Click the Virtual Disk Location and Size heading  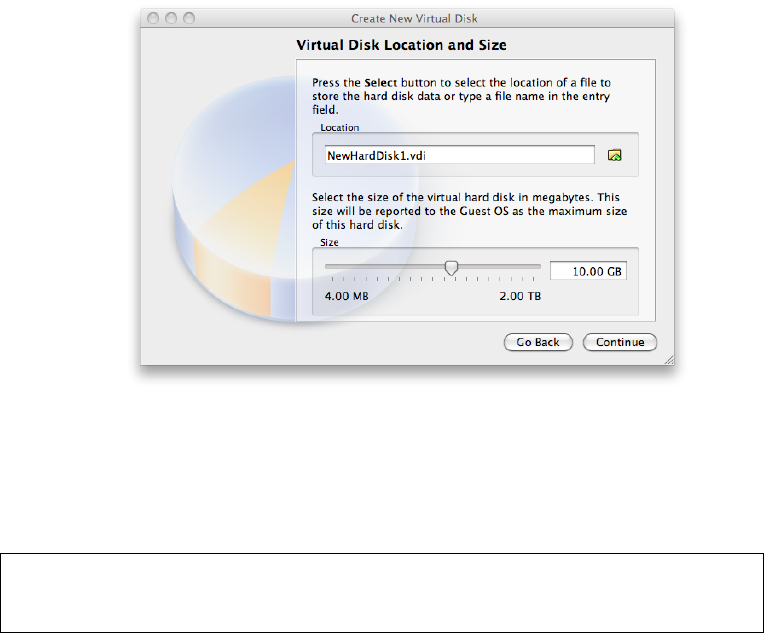click(x=401, y=45)
